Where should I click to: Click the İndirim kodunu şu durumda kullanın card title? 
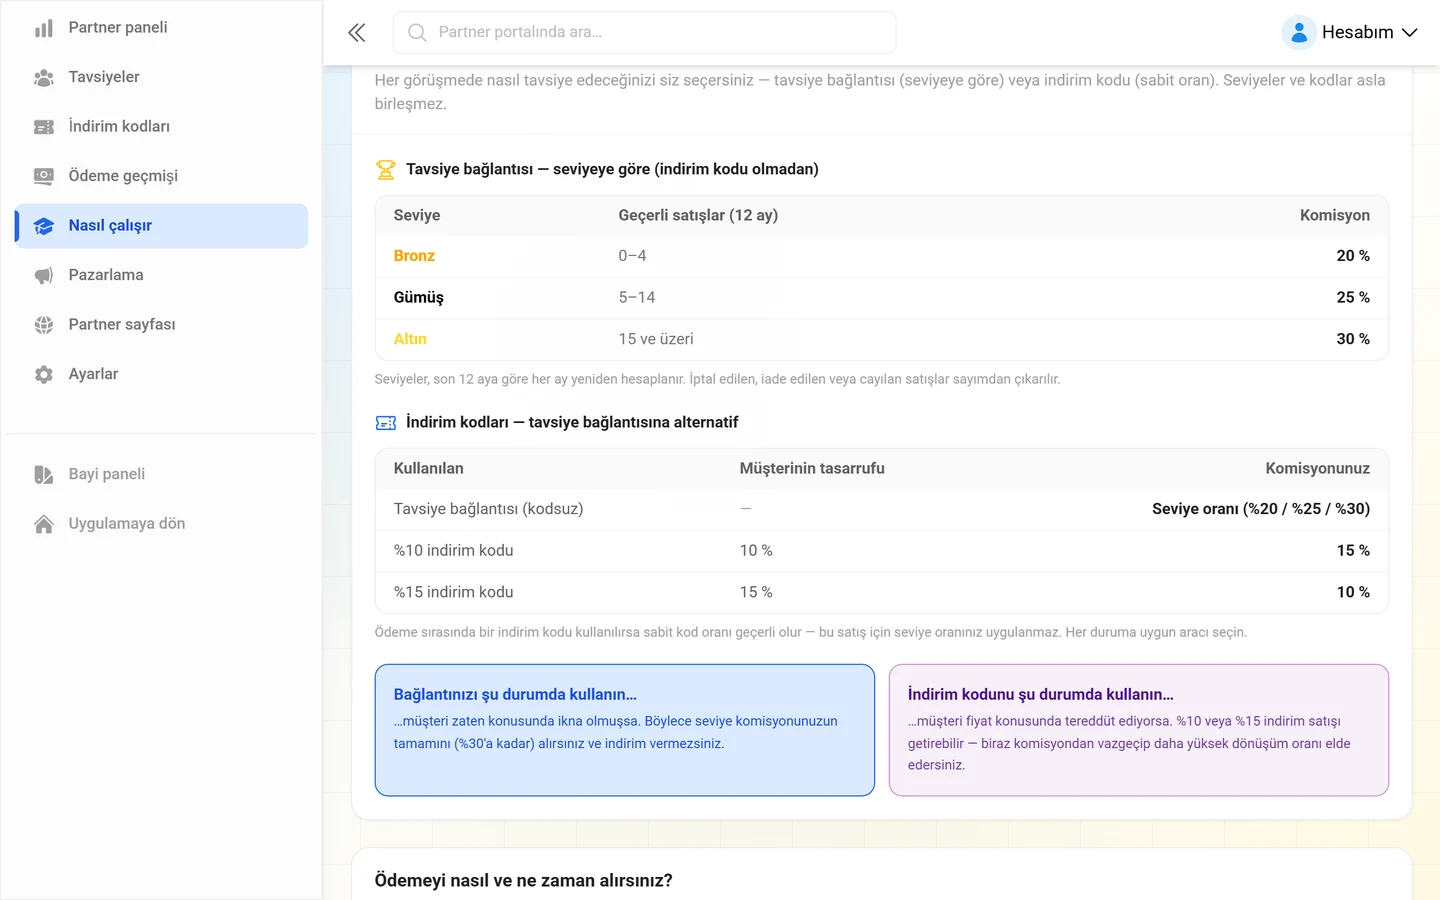point(1041,695)
